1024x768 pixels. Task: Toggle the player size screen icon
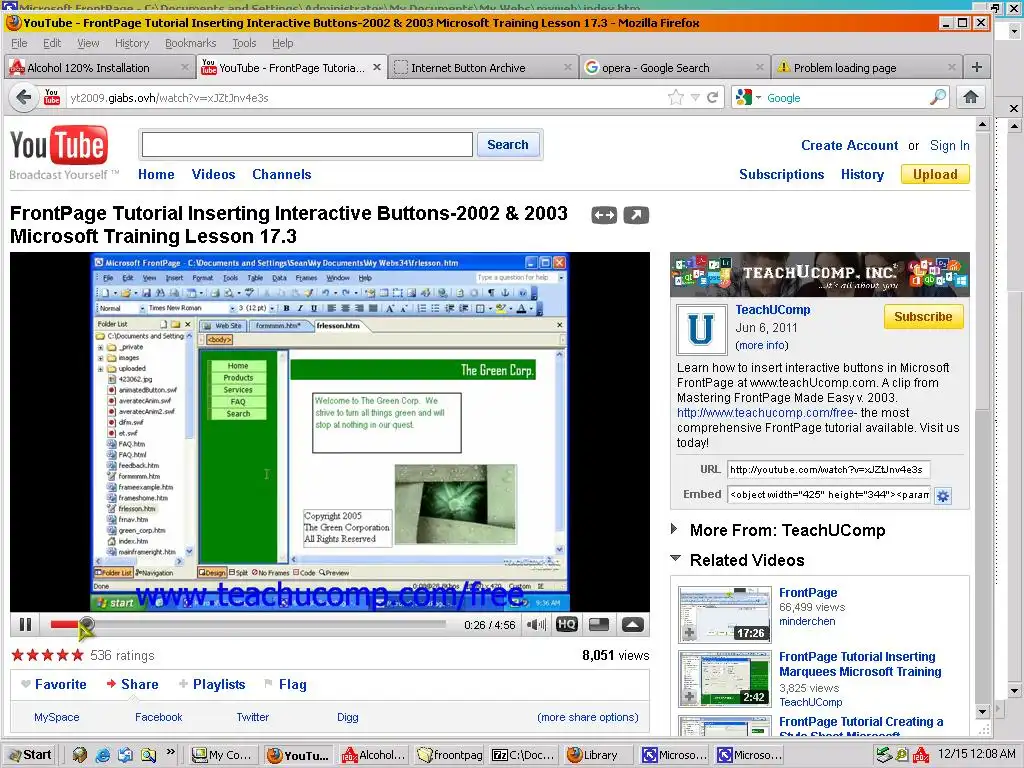(x=599, y=624)
